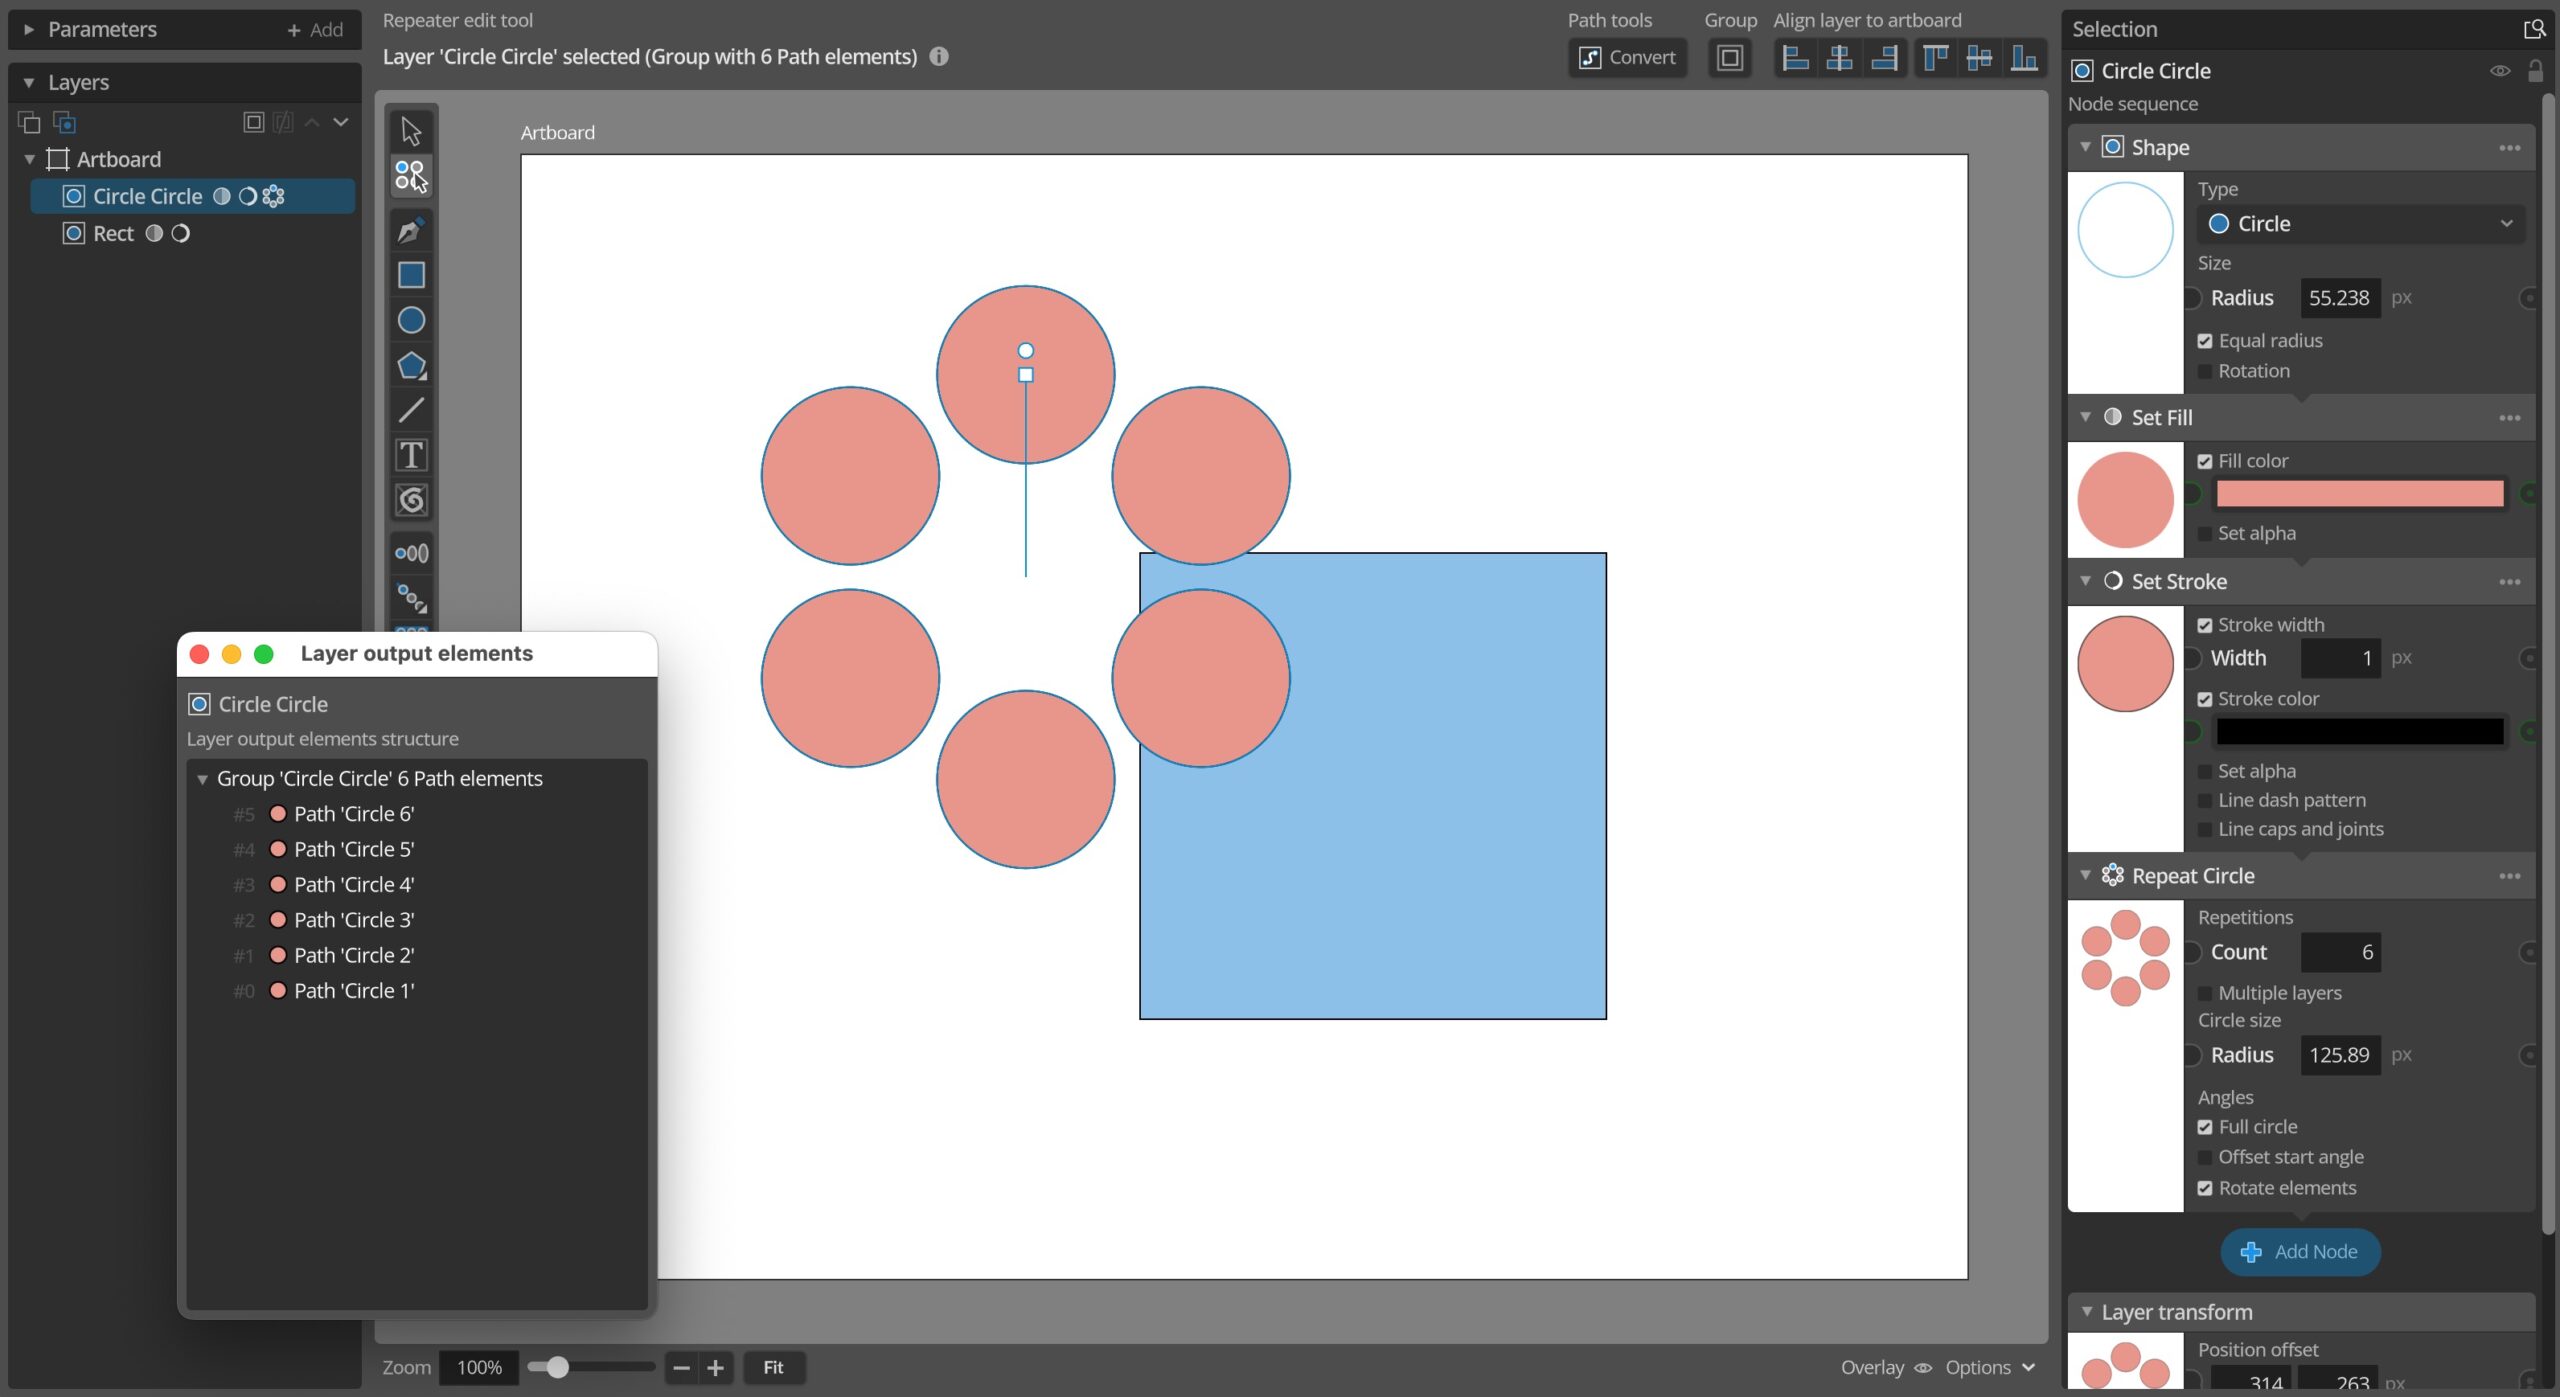Select Path 'Circle 3' in output elements
The width and height of the screenshot is (2560, 1397).
[353, 919]
